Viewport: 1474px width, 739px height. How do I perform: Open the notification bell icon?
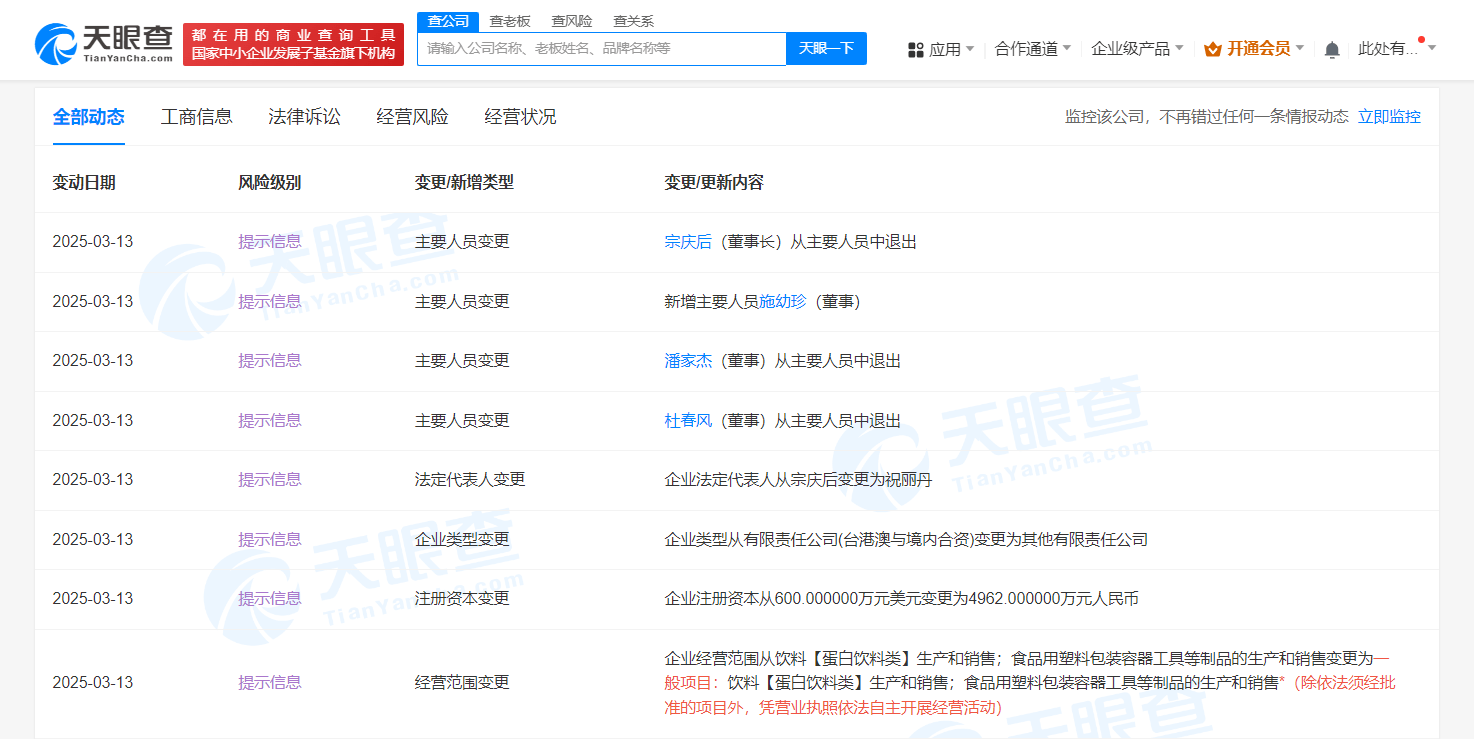(1332, 49)
